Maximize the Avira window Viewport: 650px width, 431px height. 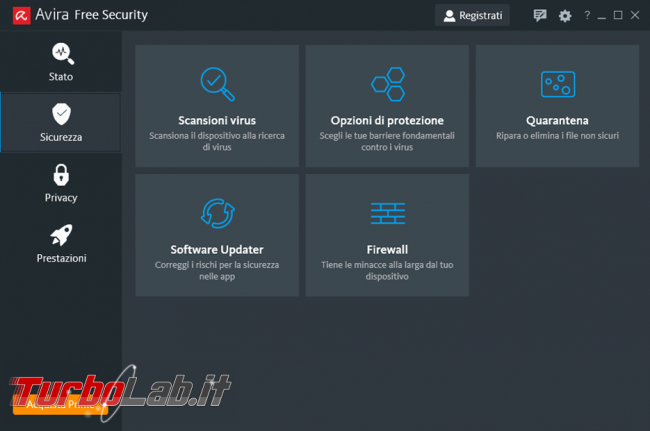pos(618,15)
